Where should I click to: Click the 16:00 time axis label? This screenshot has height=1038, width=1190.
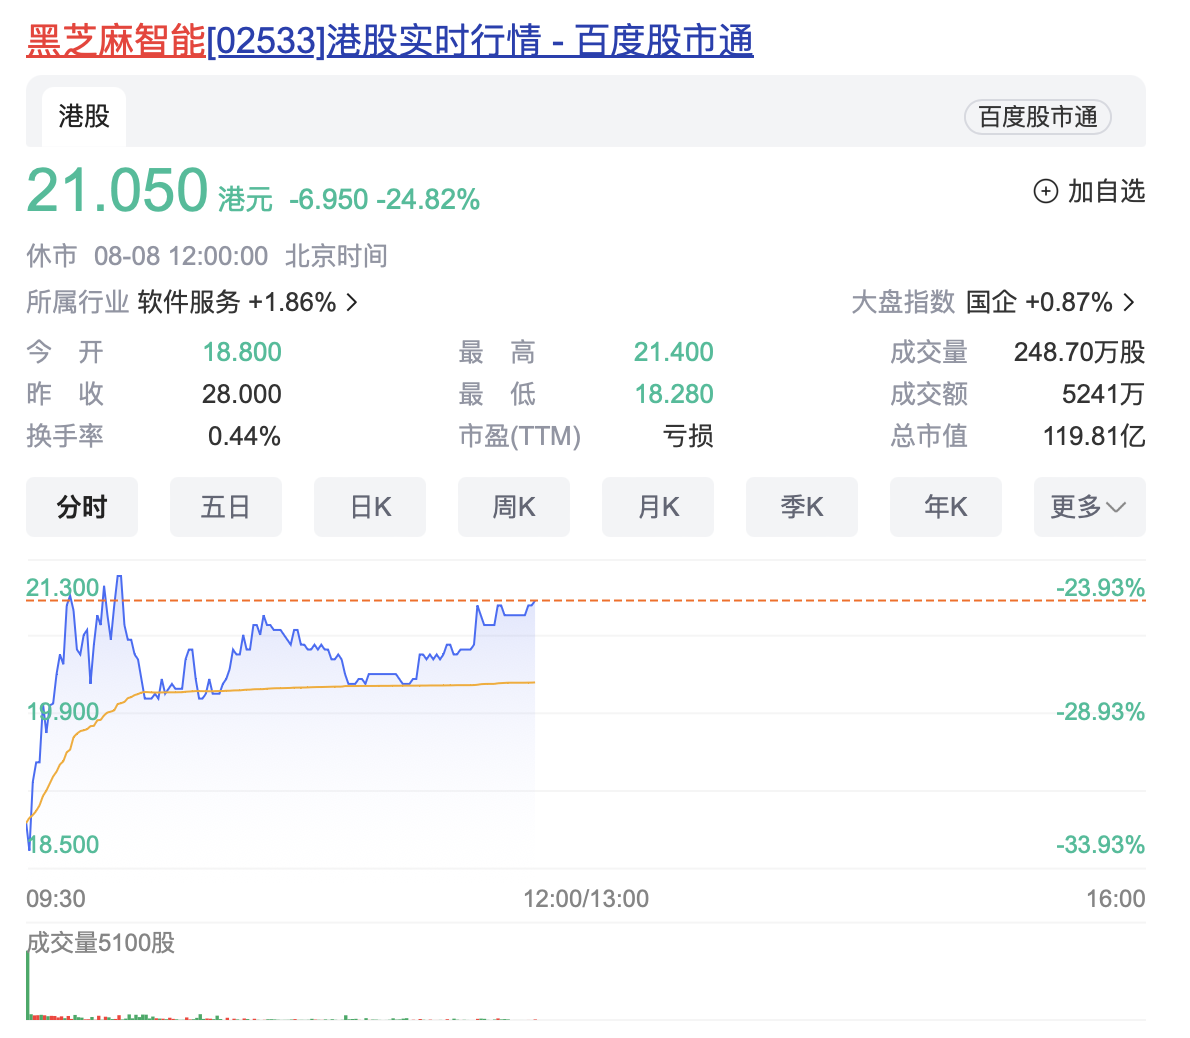click(x=1116, y=898)
